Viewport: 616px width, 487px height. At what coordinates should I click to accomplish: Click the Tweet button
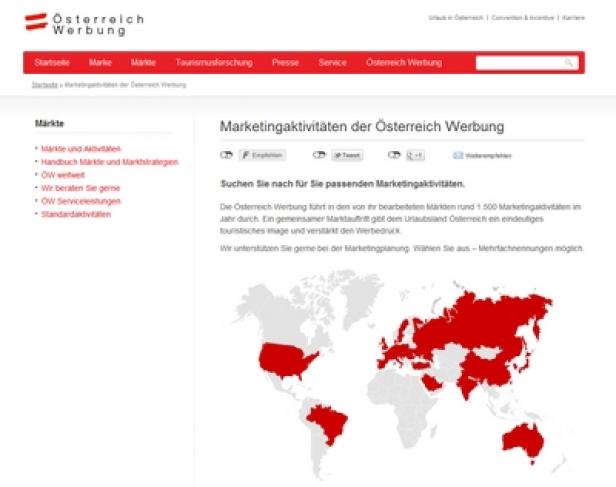click(x=347, y=155)
